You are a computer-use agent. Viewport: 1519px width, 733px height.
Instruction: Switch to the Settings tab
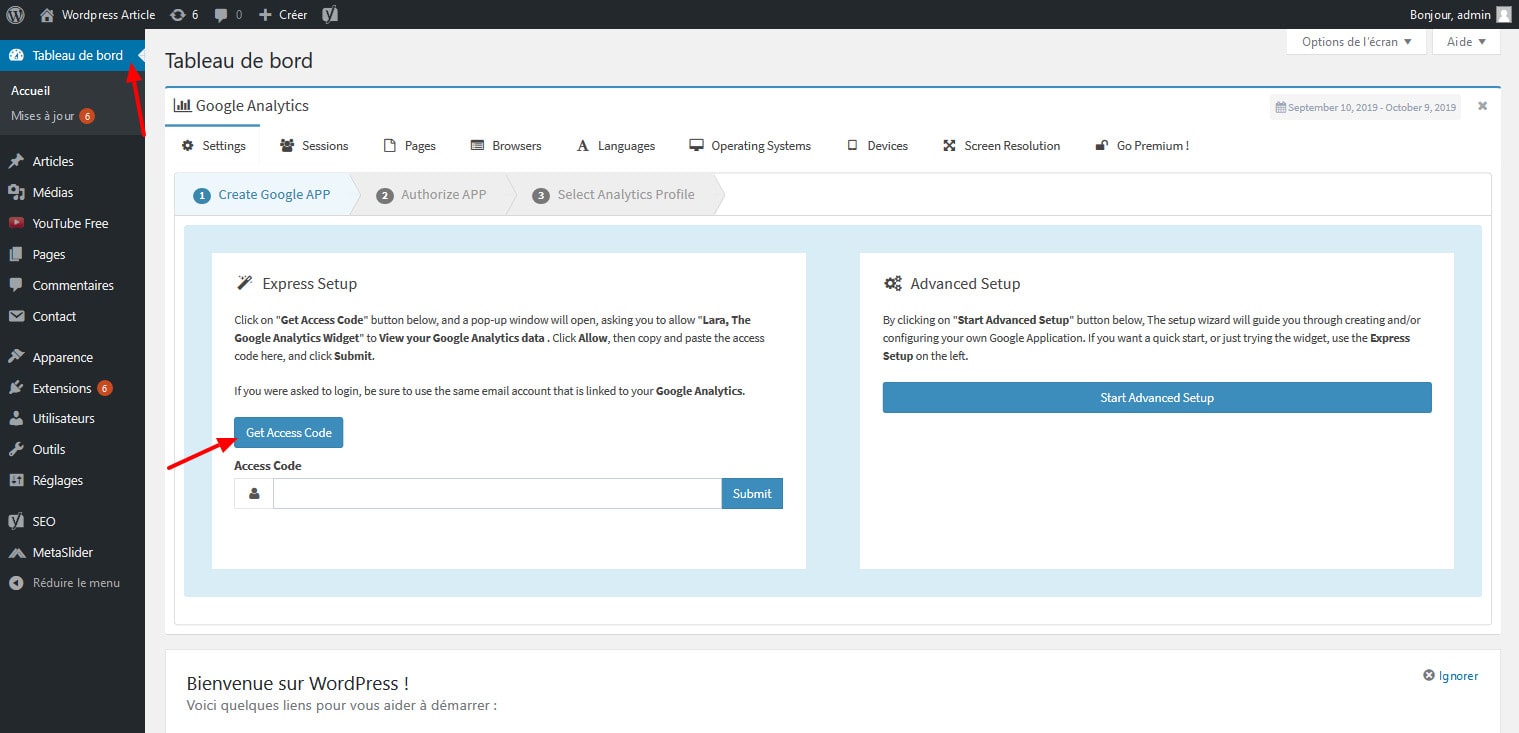click(213, 146)
